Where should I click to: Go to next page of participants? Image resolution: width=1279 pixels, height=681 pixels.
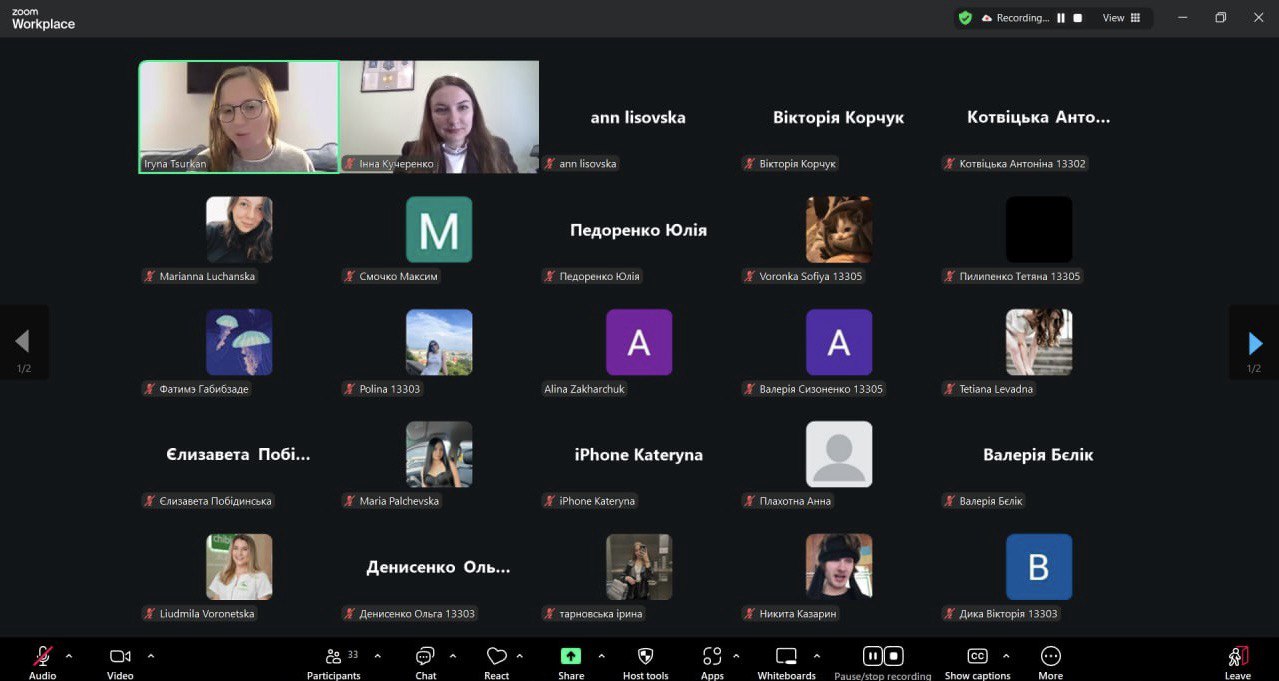[x=1255, y=343]
